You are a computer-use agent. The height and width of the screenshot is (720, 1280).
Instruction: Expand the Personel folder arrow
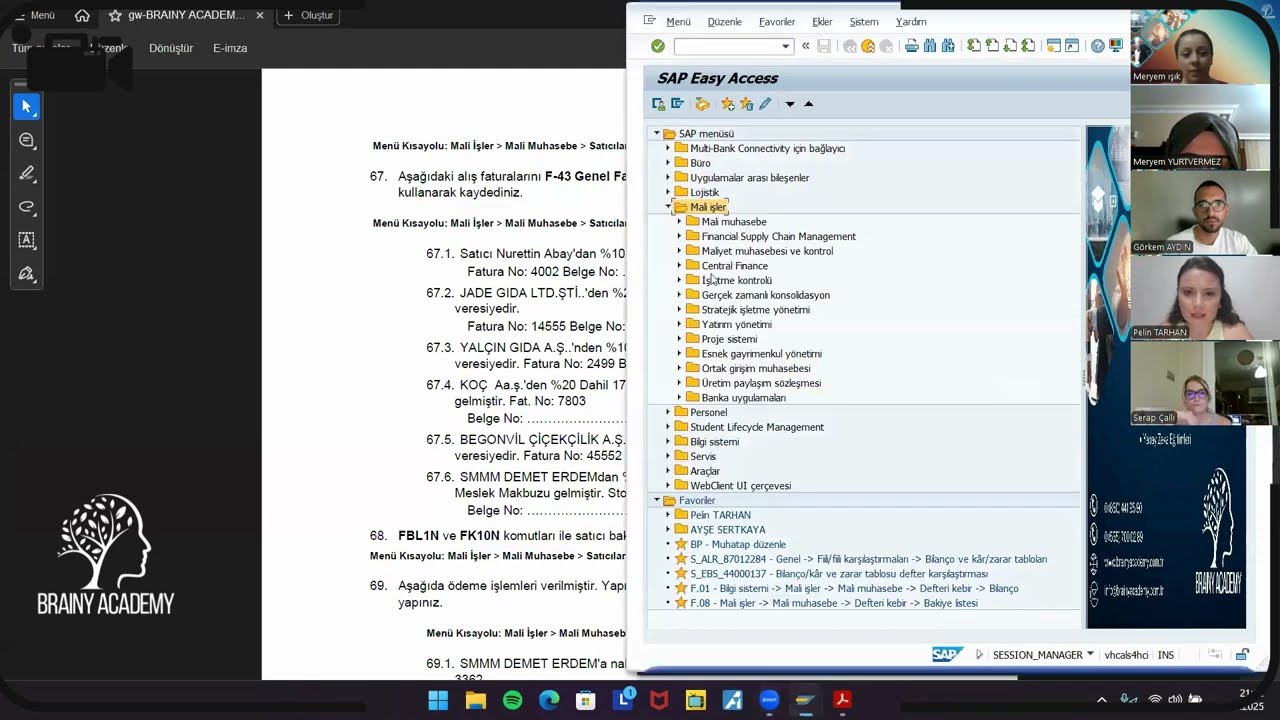coord(669,412)
